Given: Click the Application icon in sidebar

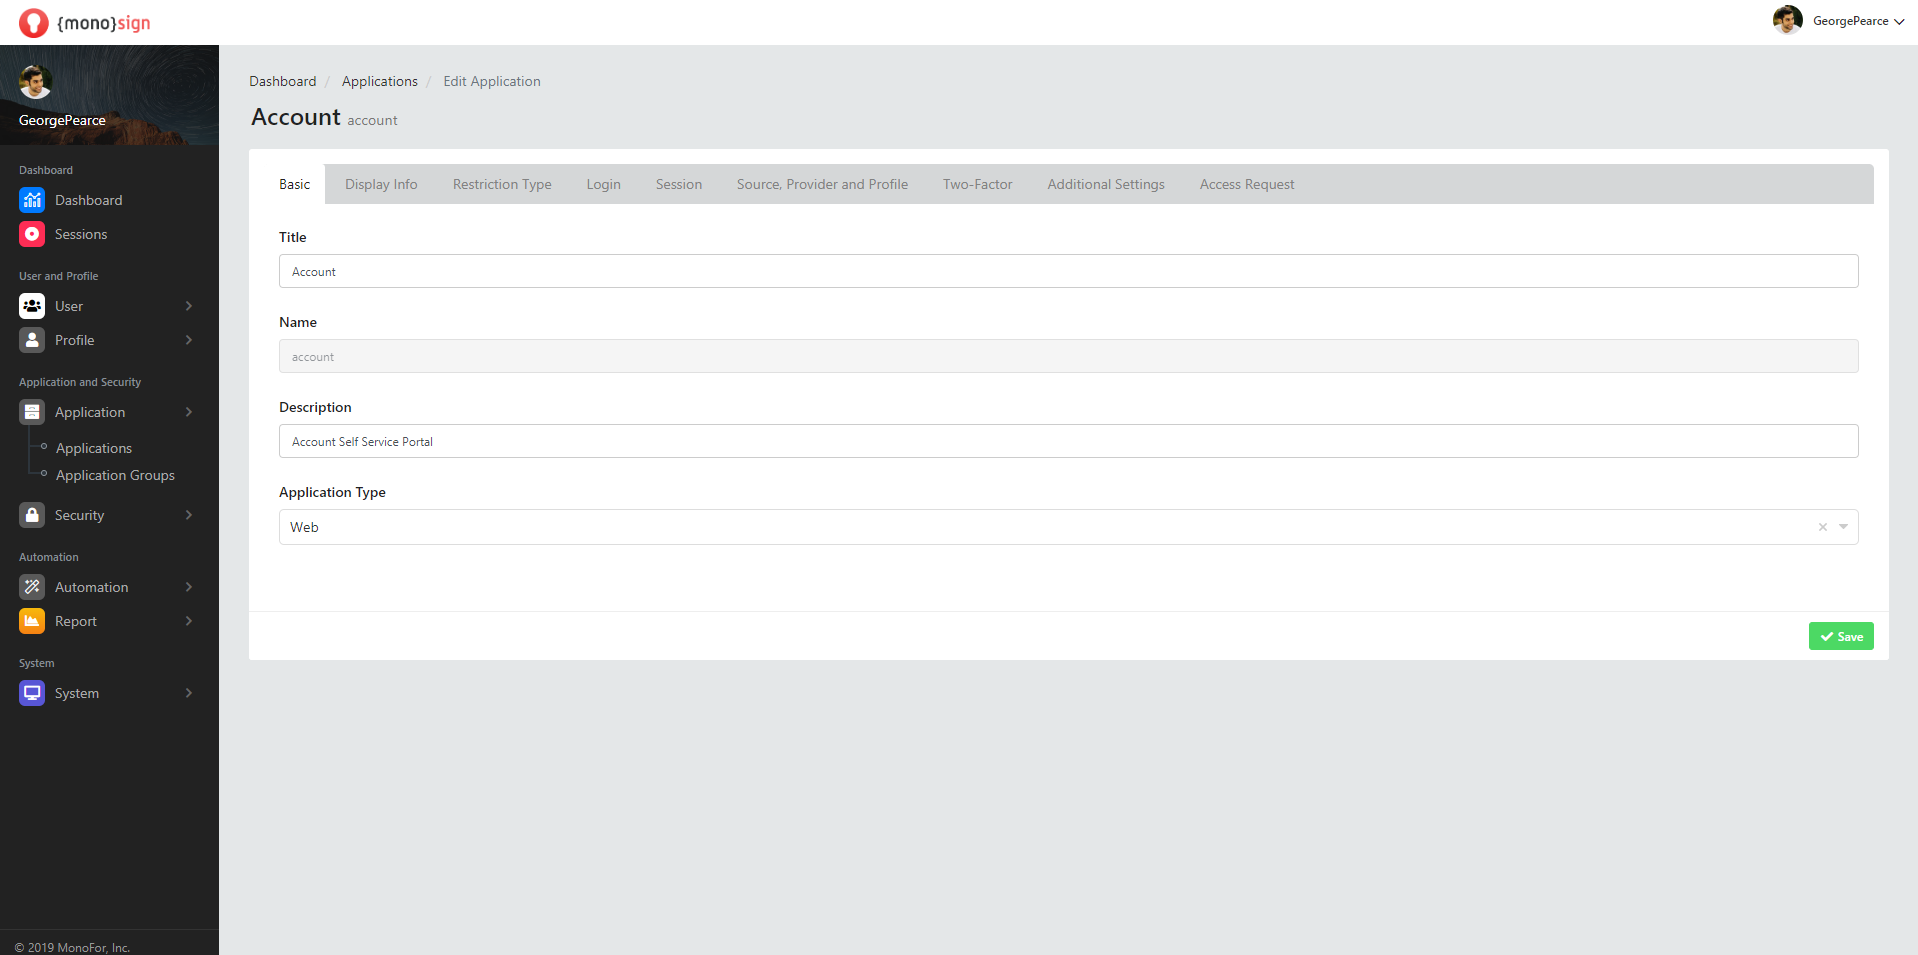Looking at the screenshot, I should 32,412.
